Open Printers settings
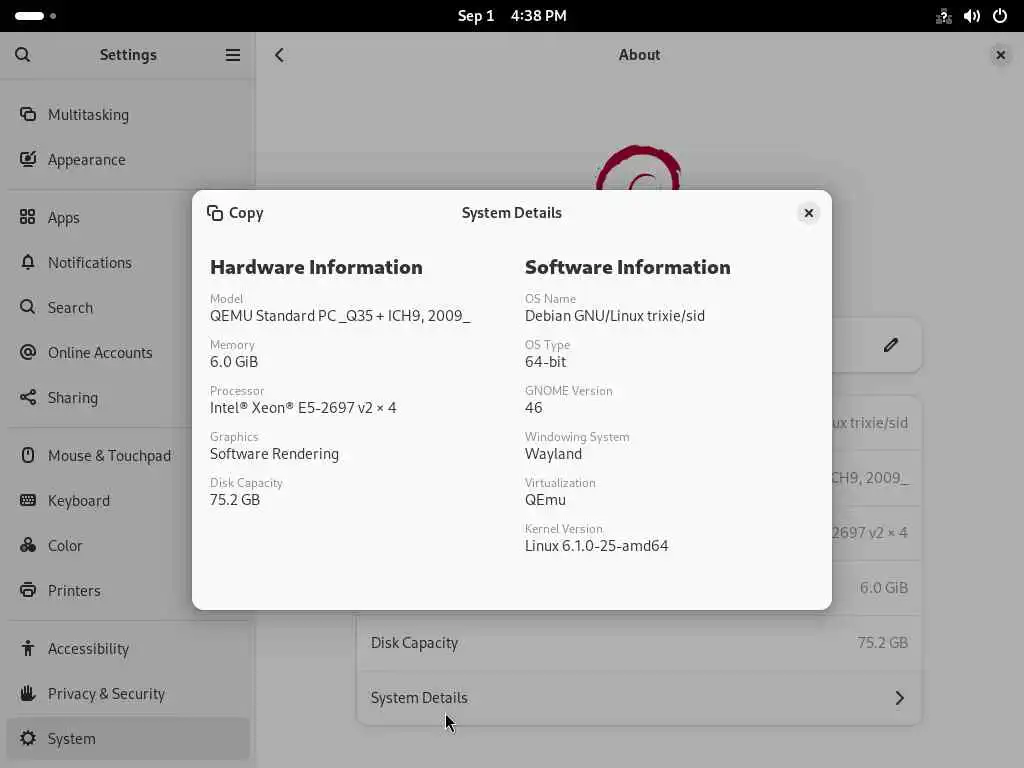 pos(128,591)
